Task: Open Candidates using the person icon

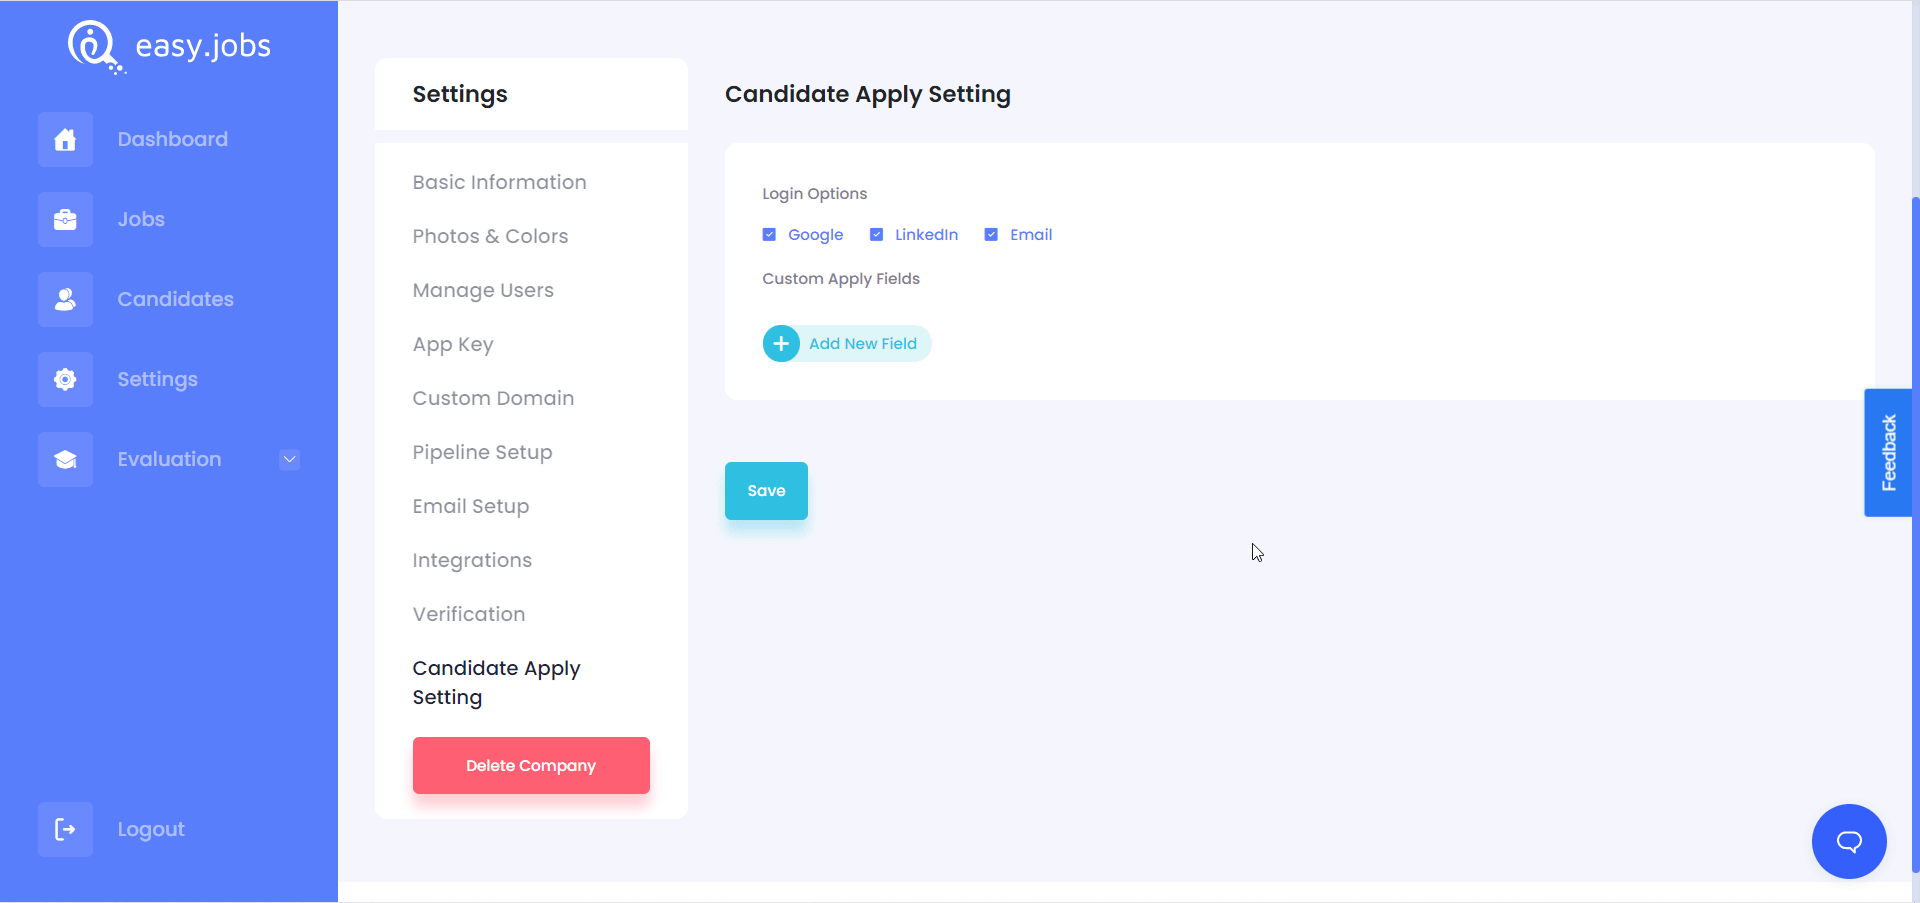Action: [x=64, y=299]
